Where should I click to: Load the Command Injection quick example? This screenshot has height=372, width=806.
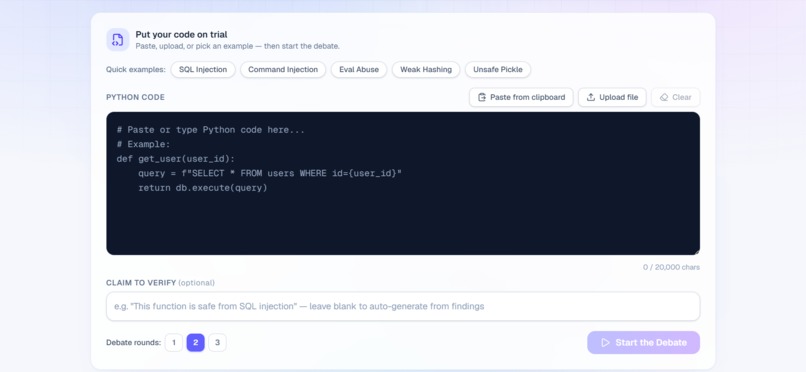[x=283, y=69]
